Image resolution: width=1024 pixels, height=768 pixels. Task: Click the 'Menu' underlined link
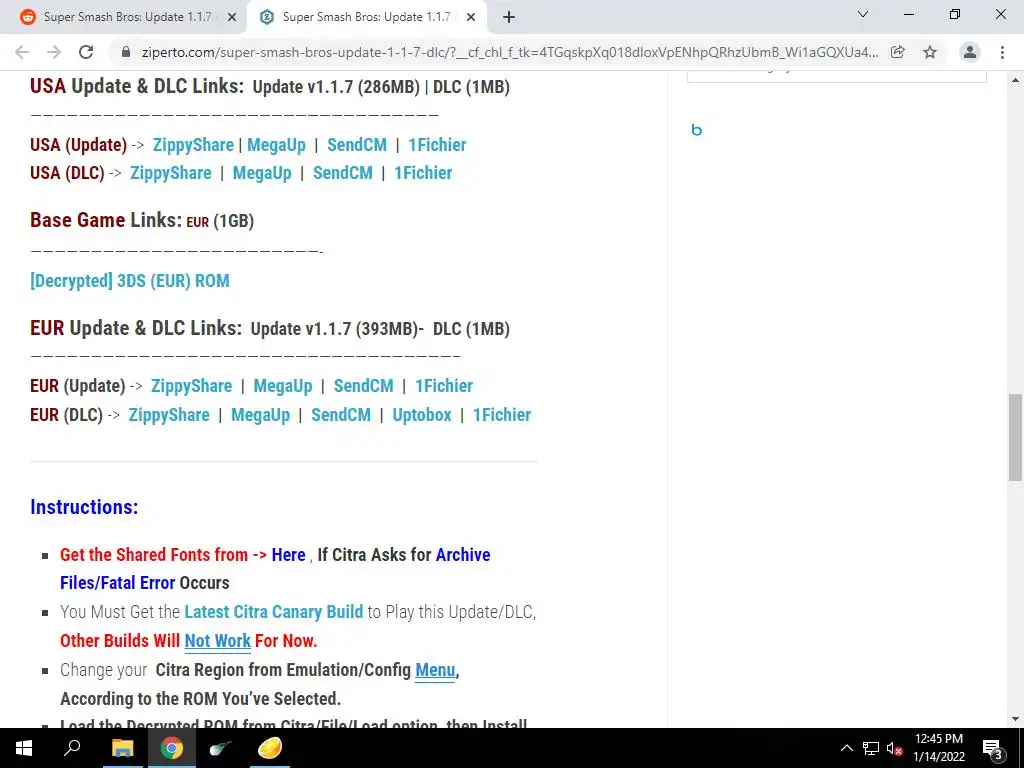coord(435,670)
